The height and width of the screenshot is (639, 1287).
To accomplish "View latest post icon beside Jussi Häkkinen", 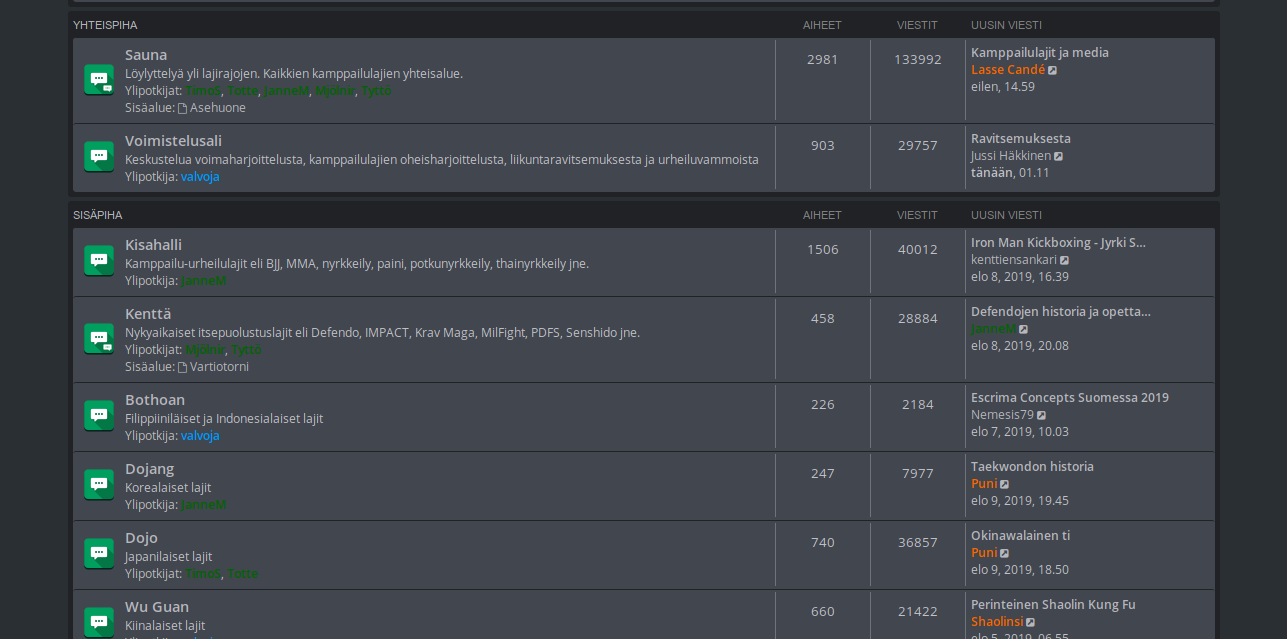I will [x=1059, y=156].
